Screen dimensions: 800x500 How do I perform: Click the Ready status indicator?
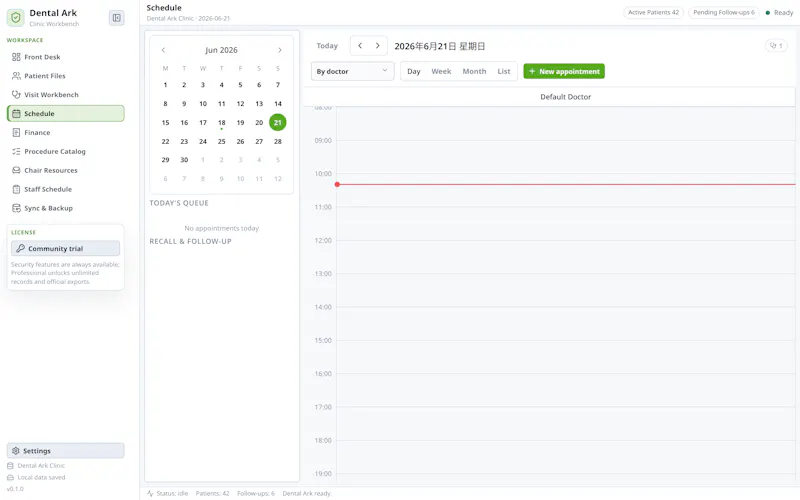(779, 12)
